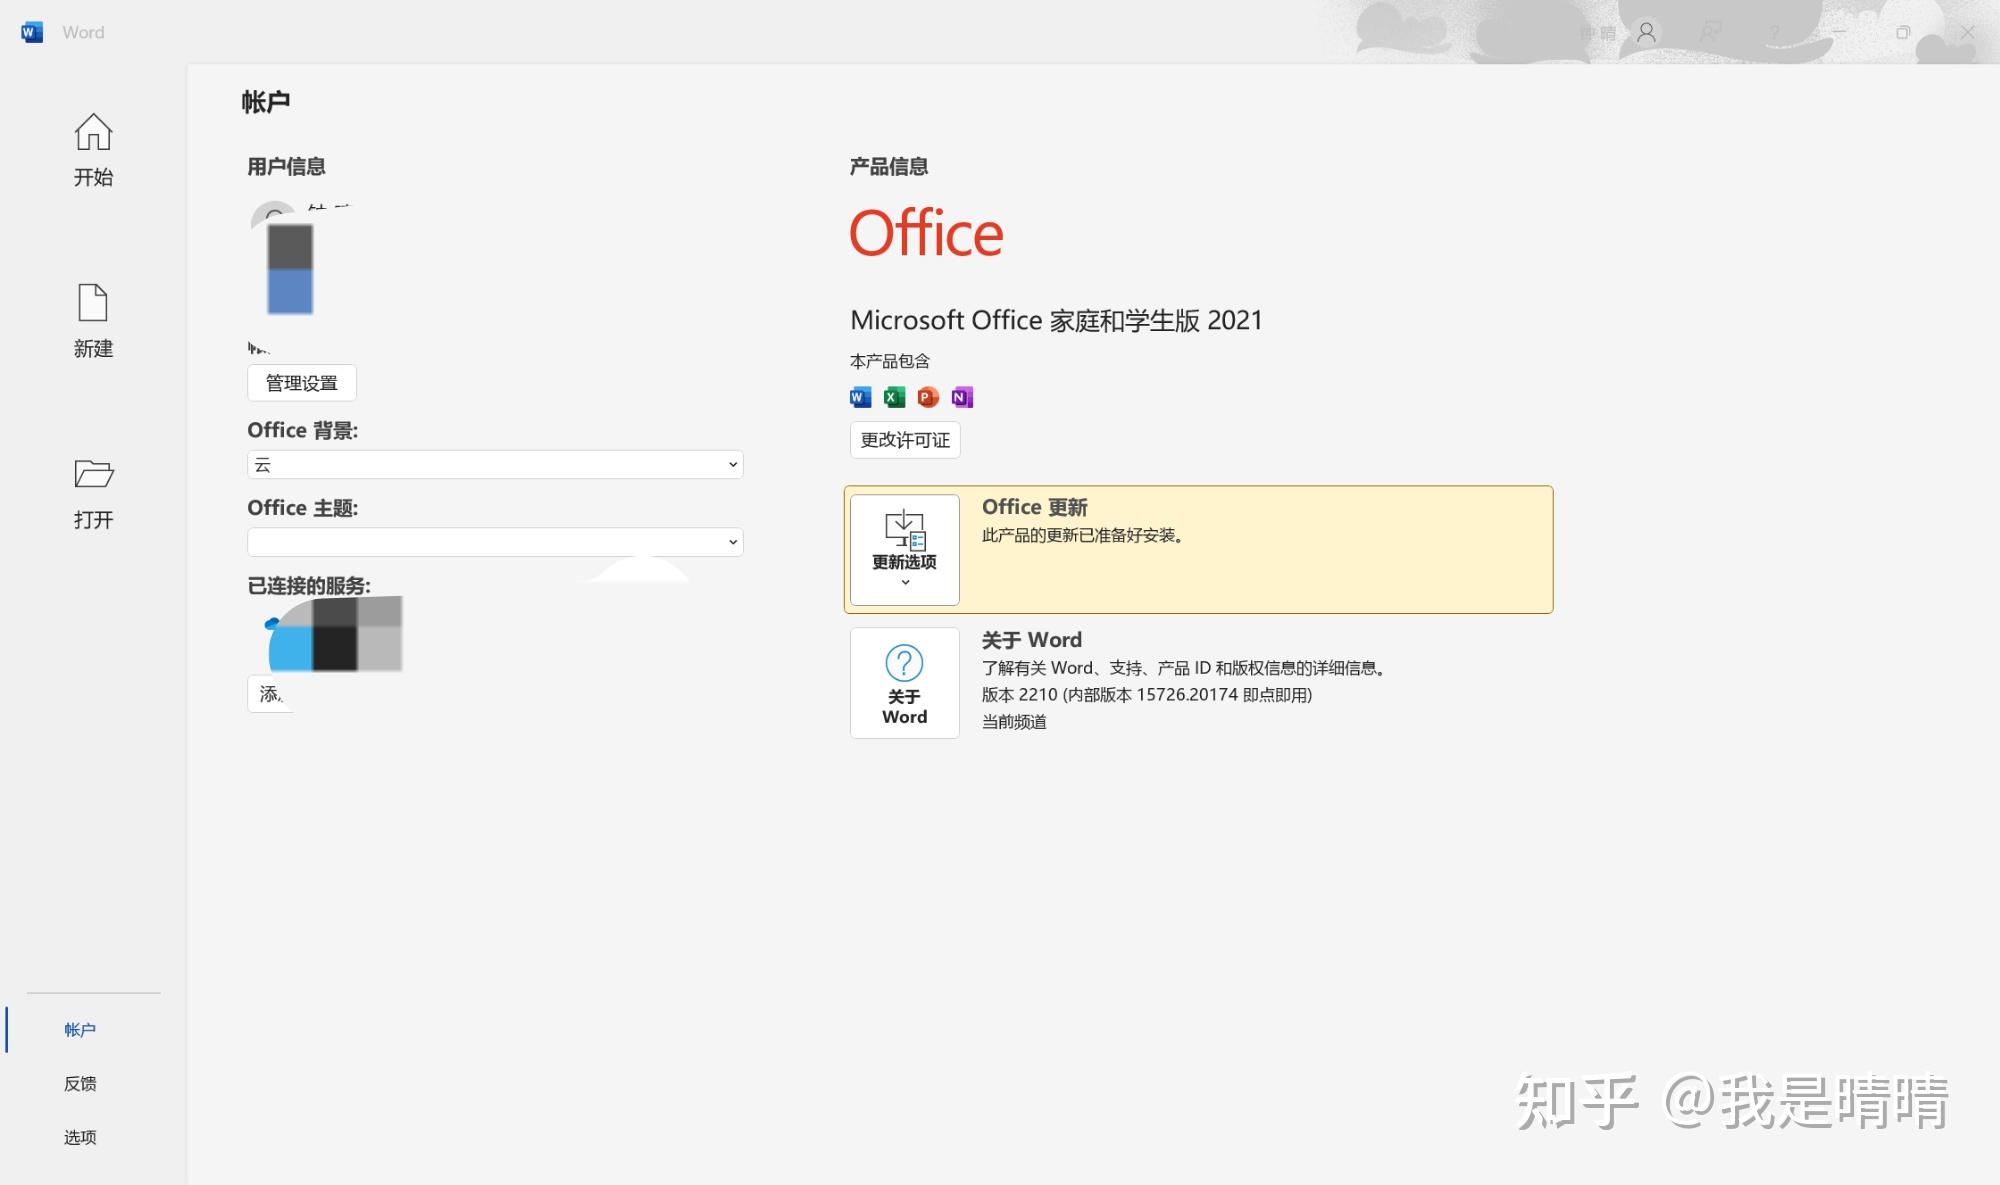Open the 开始 home page in sidebar
This screenshot has height=1185, width=2000.
(93, 149)
